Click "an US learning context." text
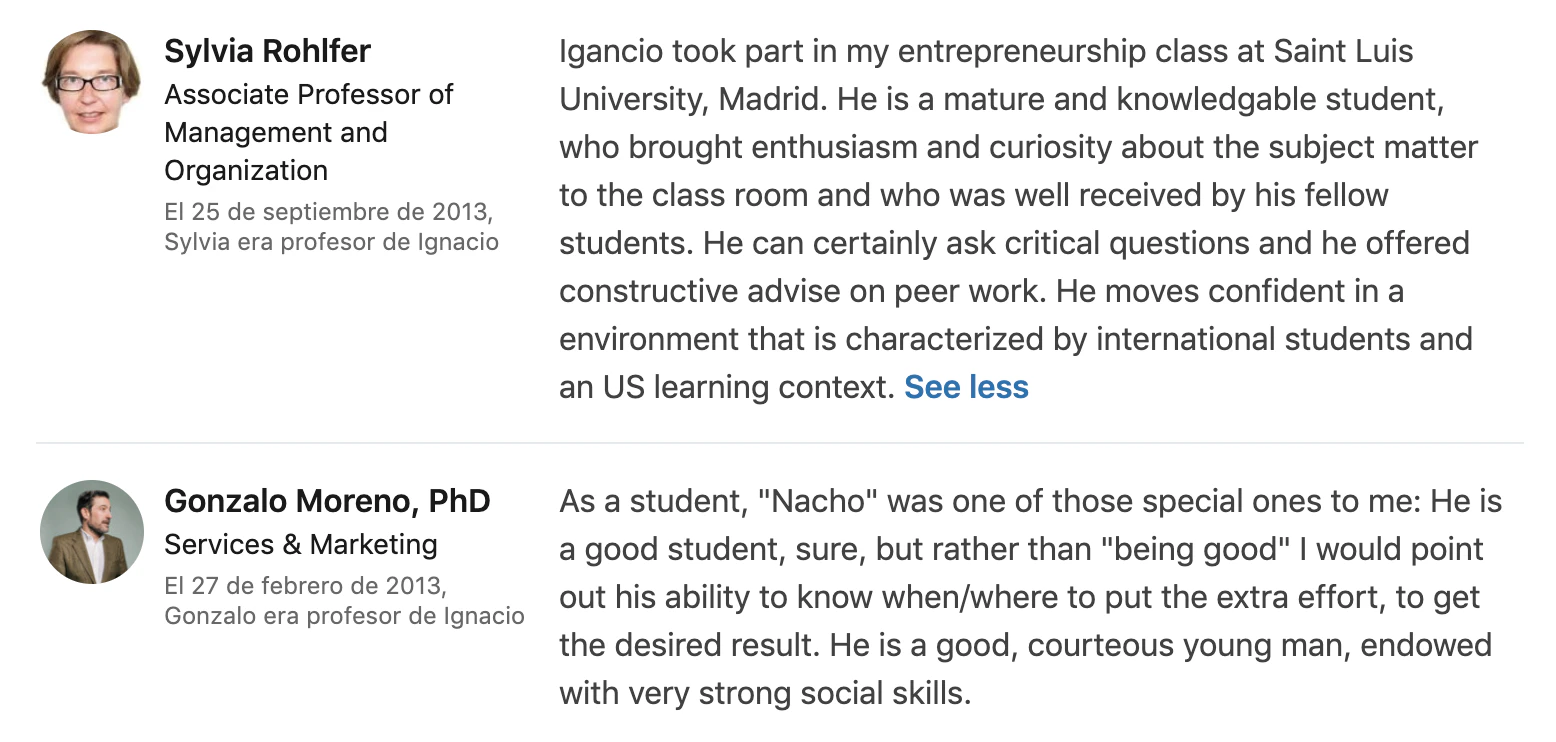Image resolution: width=1556 pixels, height=742 pixels. pos(726,387)
